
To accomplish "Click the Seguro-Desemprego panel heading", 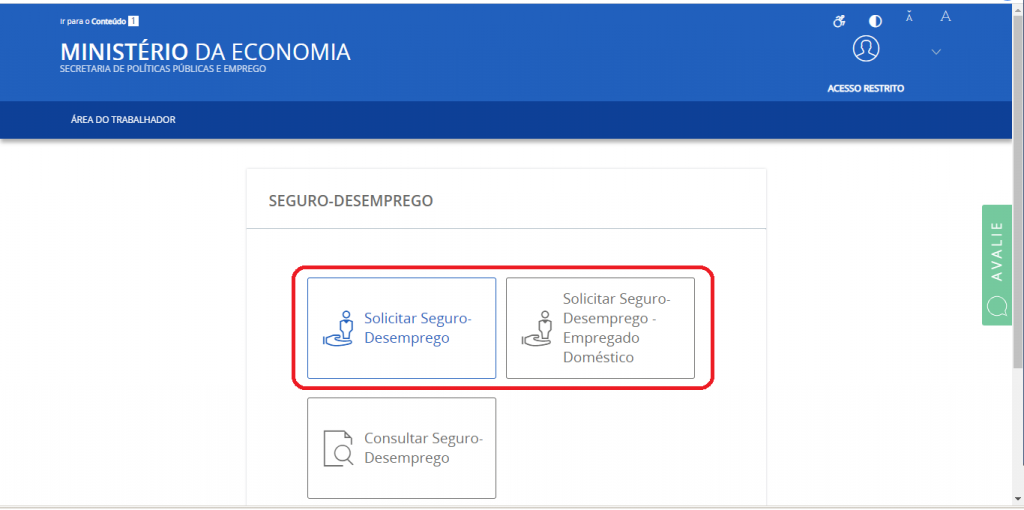I will click(351, 201).
